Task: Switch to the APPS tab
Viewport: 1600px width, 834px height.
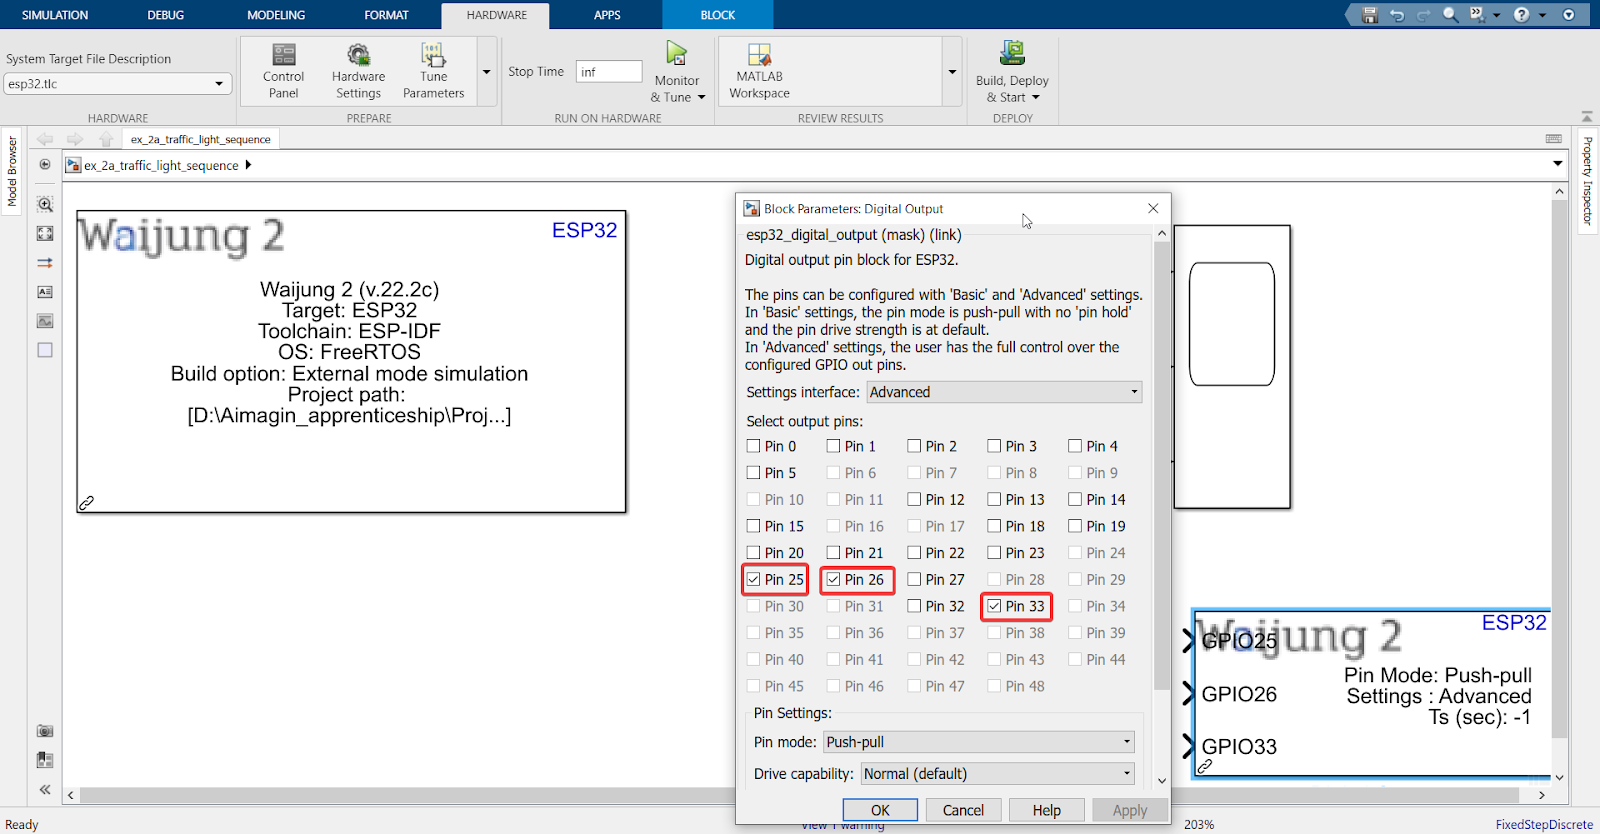Action: point(607,15)
